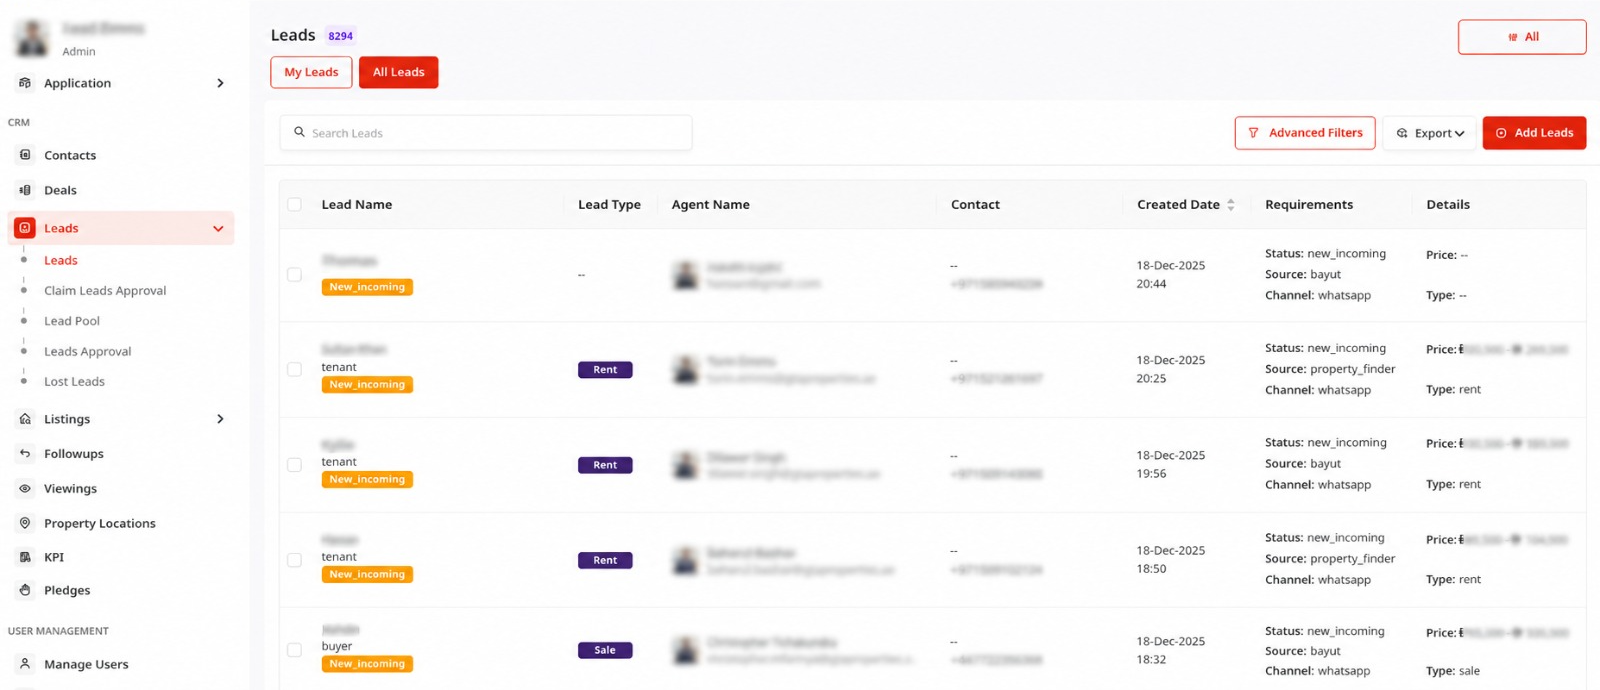
Task: Click agent avatar in the 18:32 row
Action: coord(686,650)
